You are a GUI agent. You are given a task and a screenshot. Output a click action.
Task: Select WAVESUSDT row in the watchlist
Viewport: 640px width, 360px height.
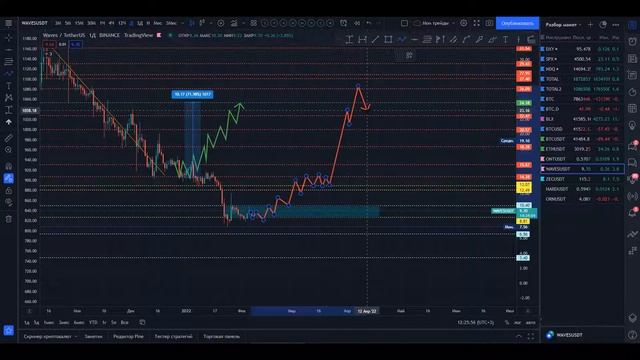(582, 169)
